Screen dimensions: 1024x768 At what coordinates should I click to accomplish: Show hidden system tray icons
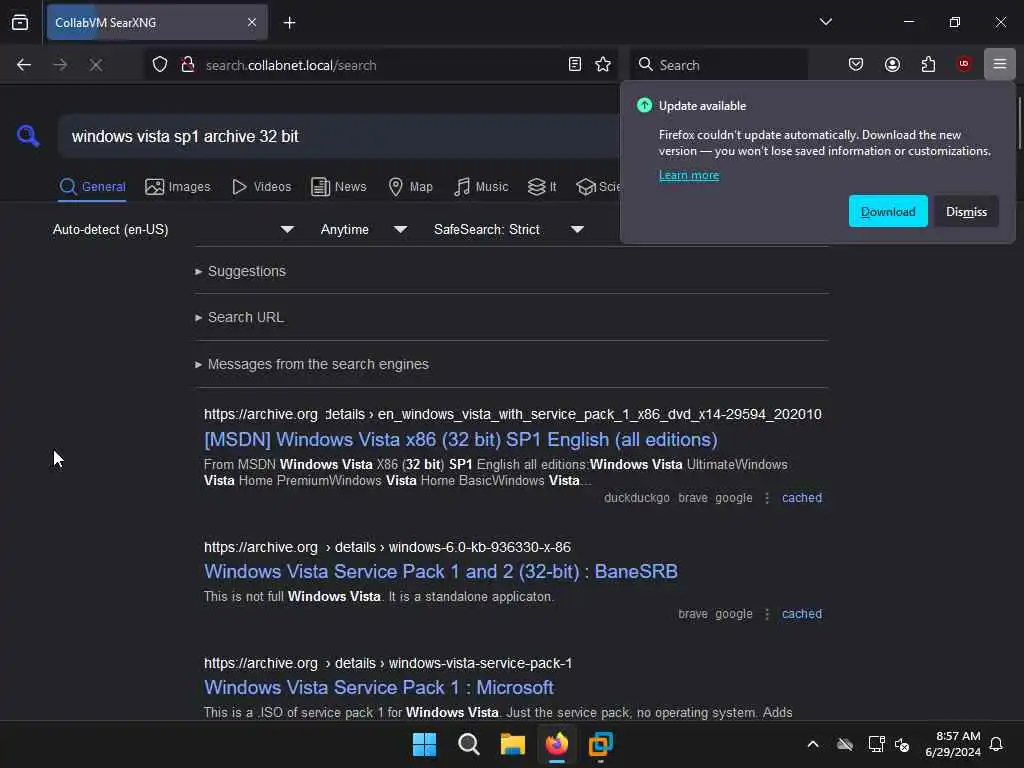pos(812,744)
